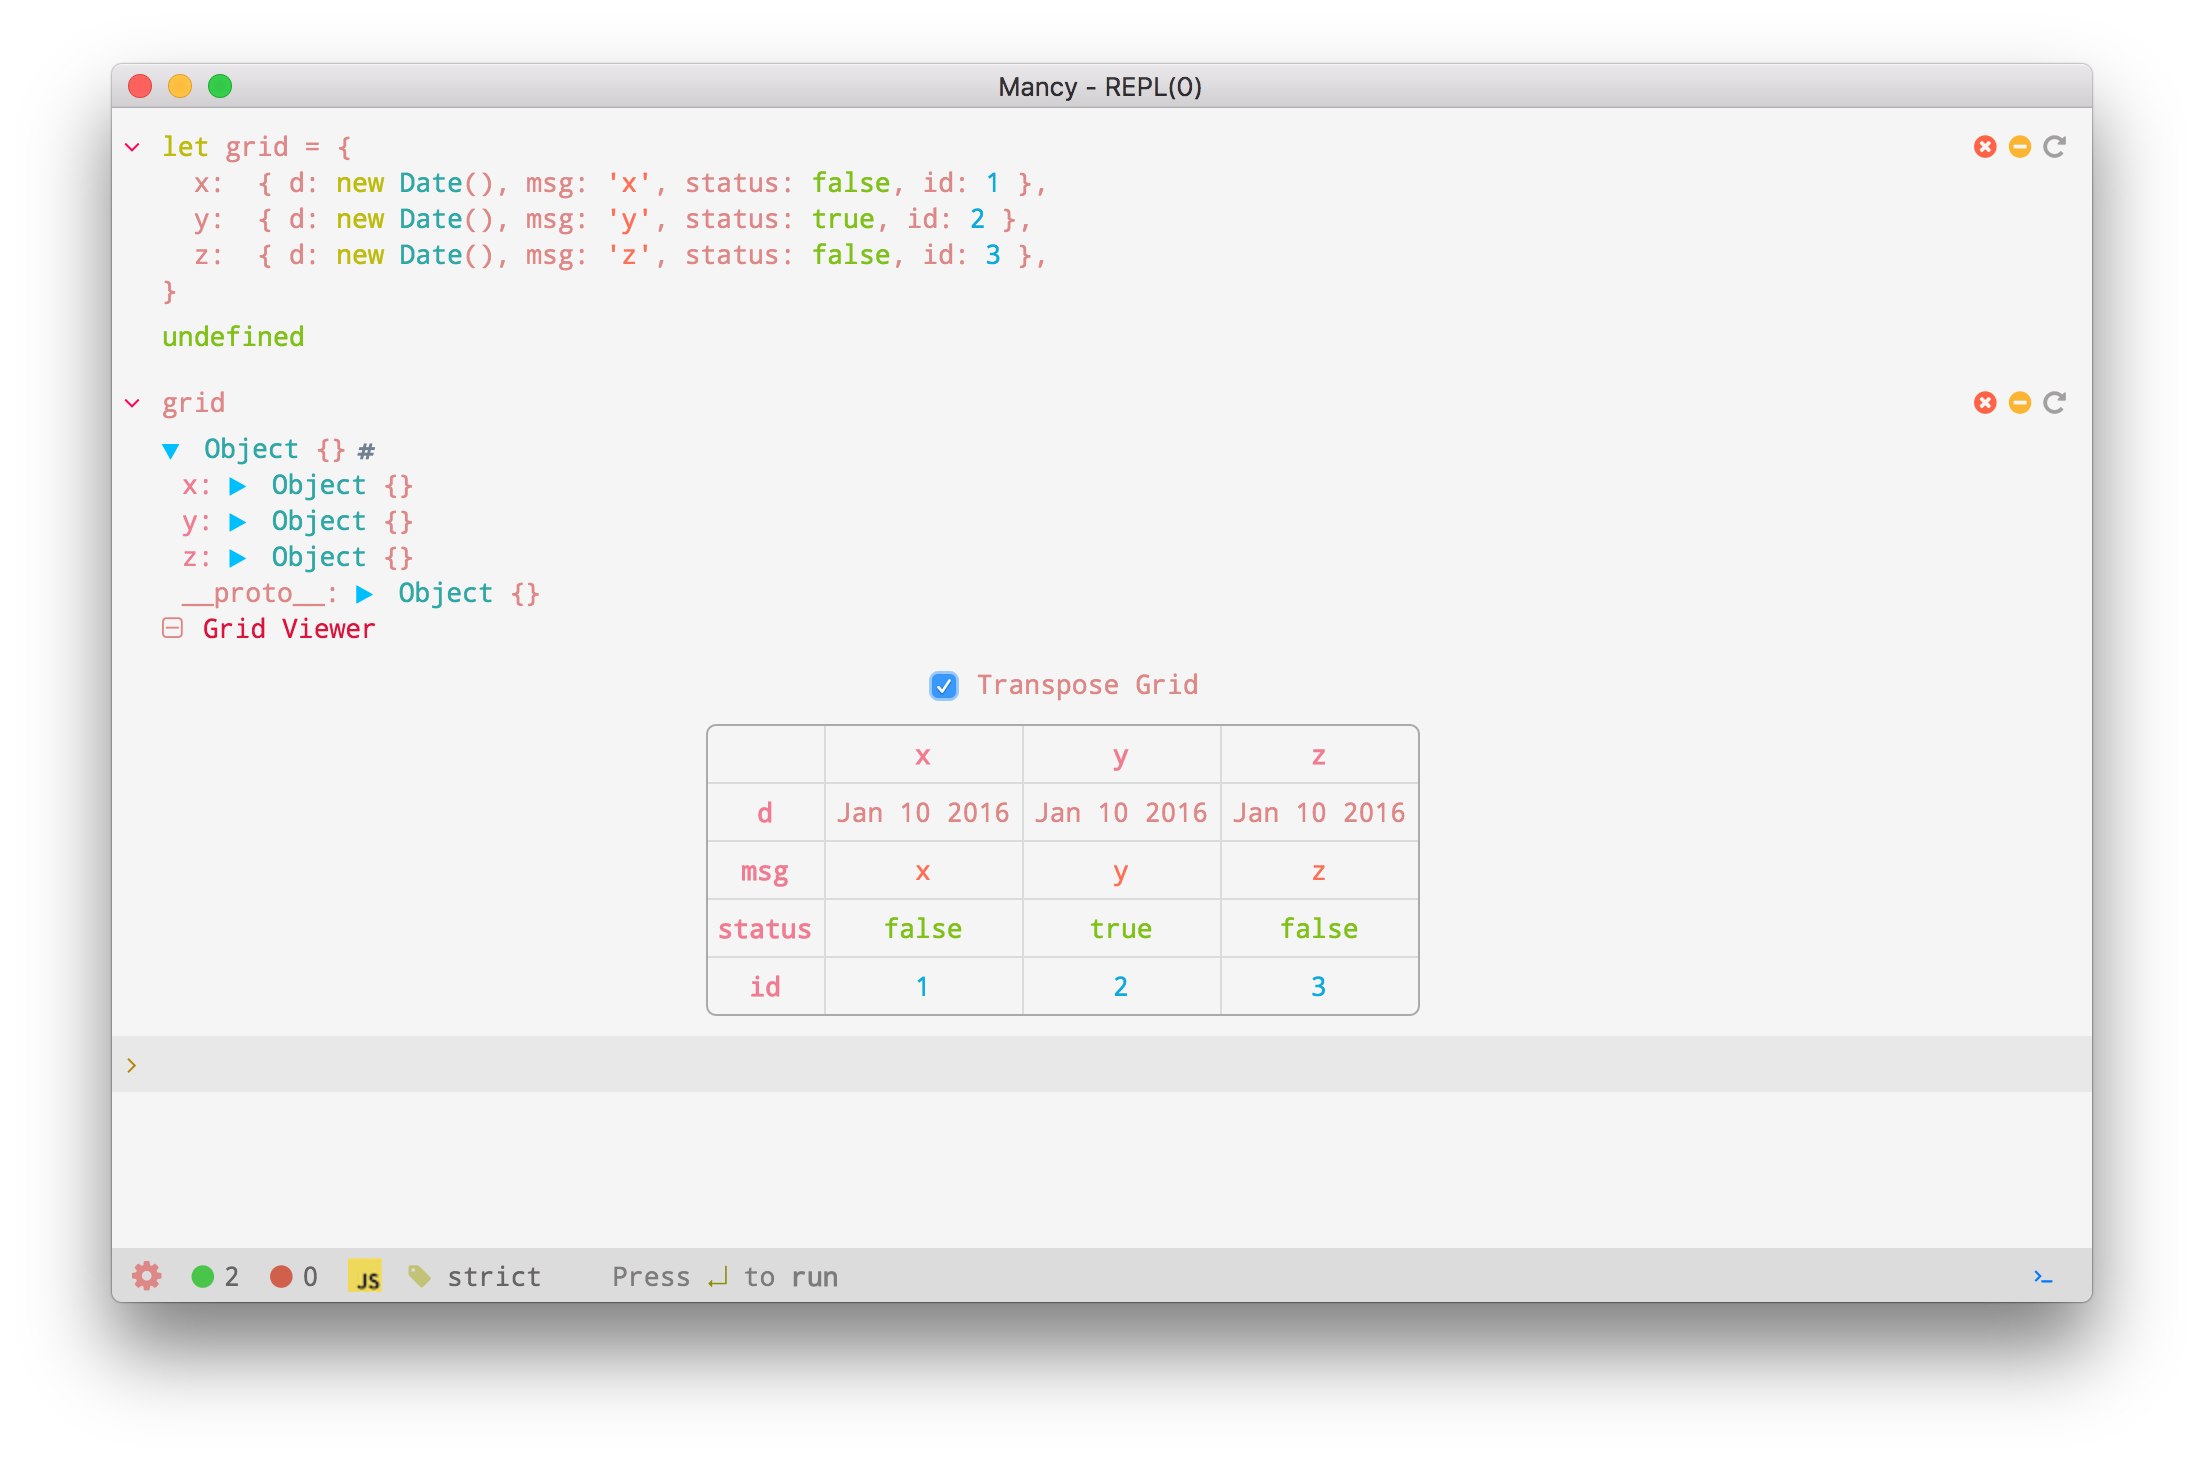Toggle strict mode label in status bar

click(493, 1277)
